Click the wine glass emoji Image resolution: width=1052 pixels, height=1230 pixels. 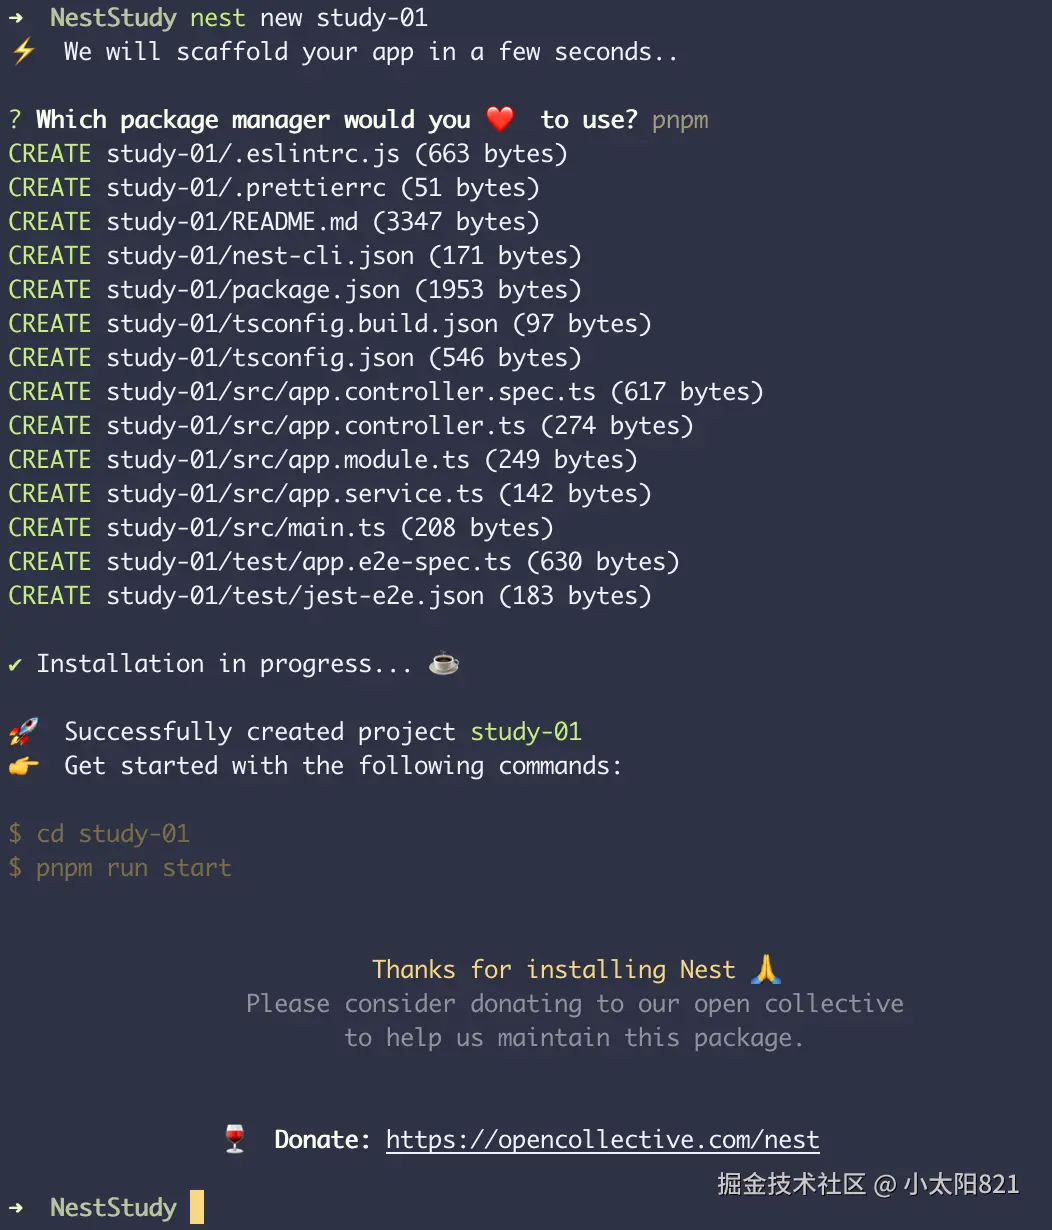click(x=235, y=1139)
